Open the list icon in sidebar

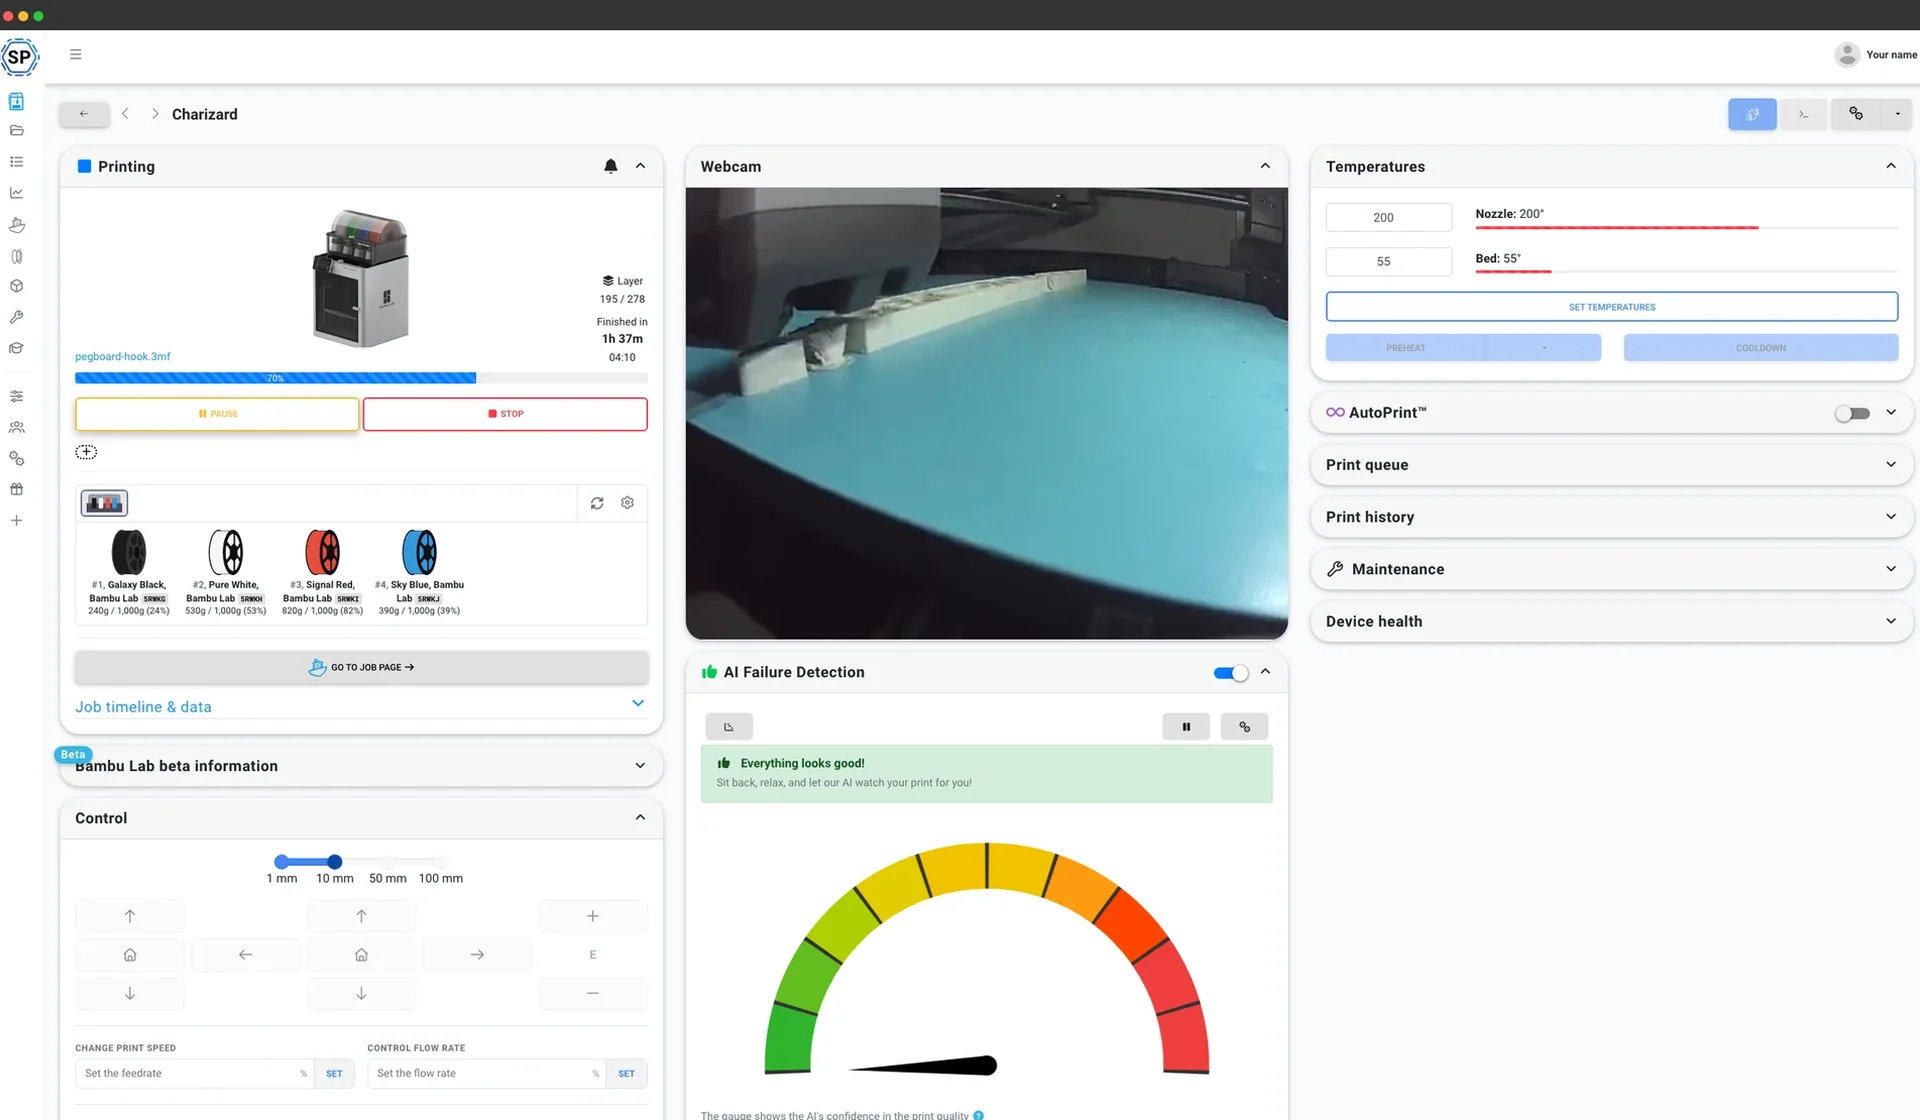(x=16, y=161)
